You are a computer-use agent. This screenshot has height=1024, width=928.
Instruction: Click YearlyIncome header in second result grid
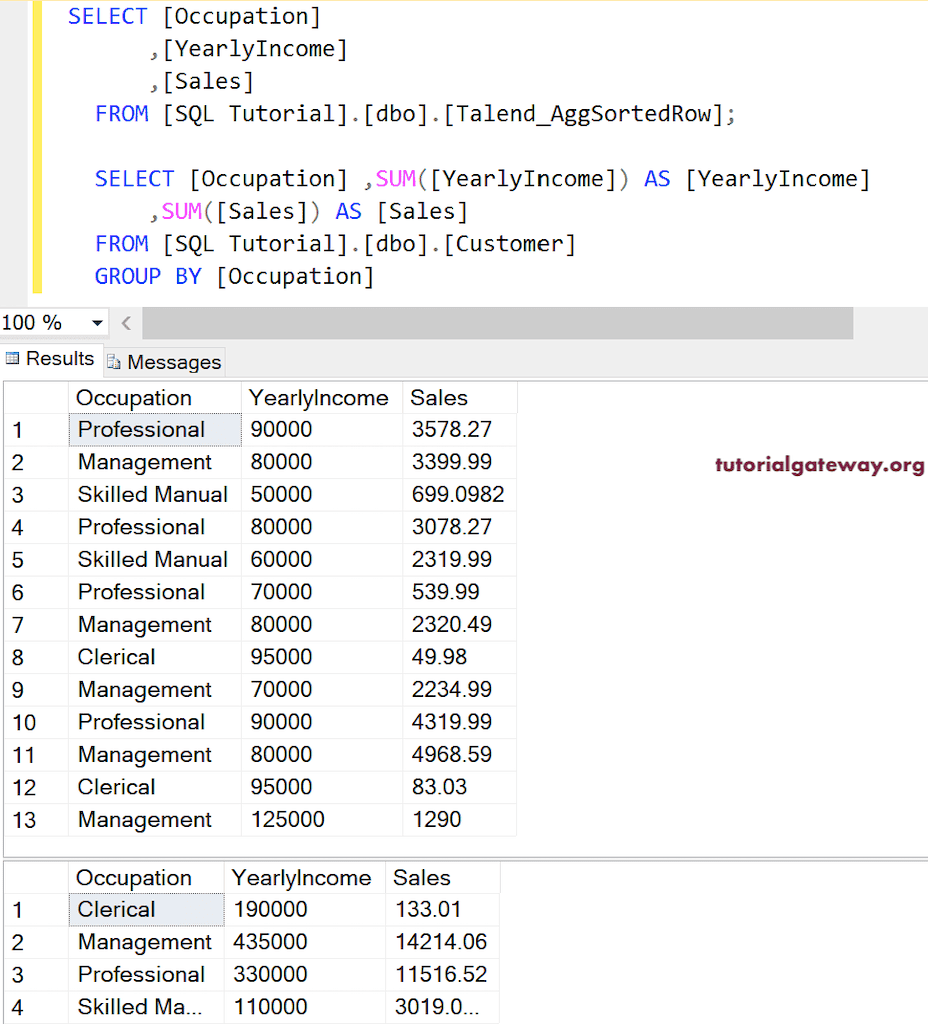pos(305,878)
